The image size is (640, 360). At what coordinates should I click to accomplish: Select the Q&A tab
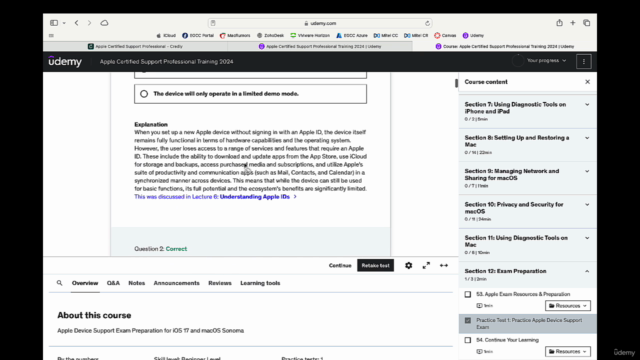coord(113,283)
